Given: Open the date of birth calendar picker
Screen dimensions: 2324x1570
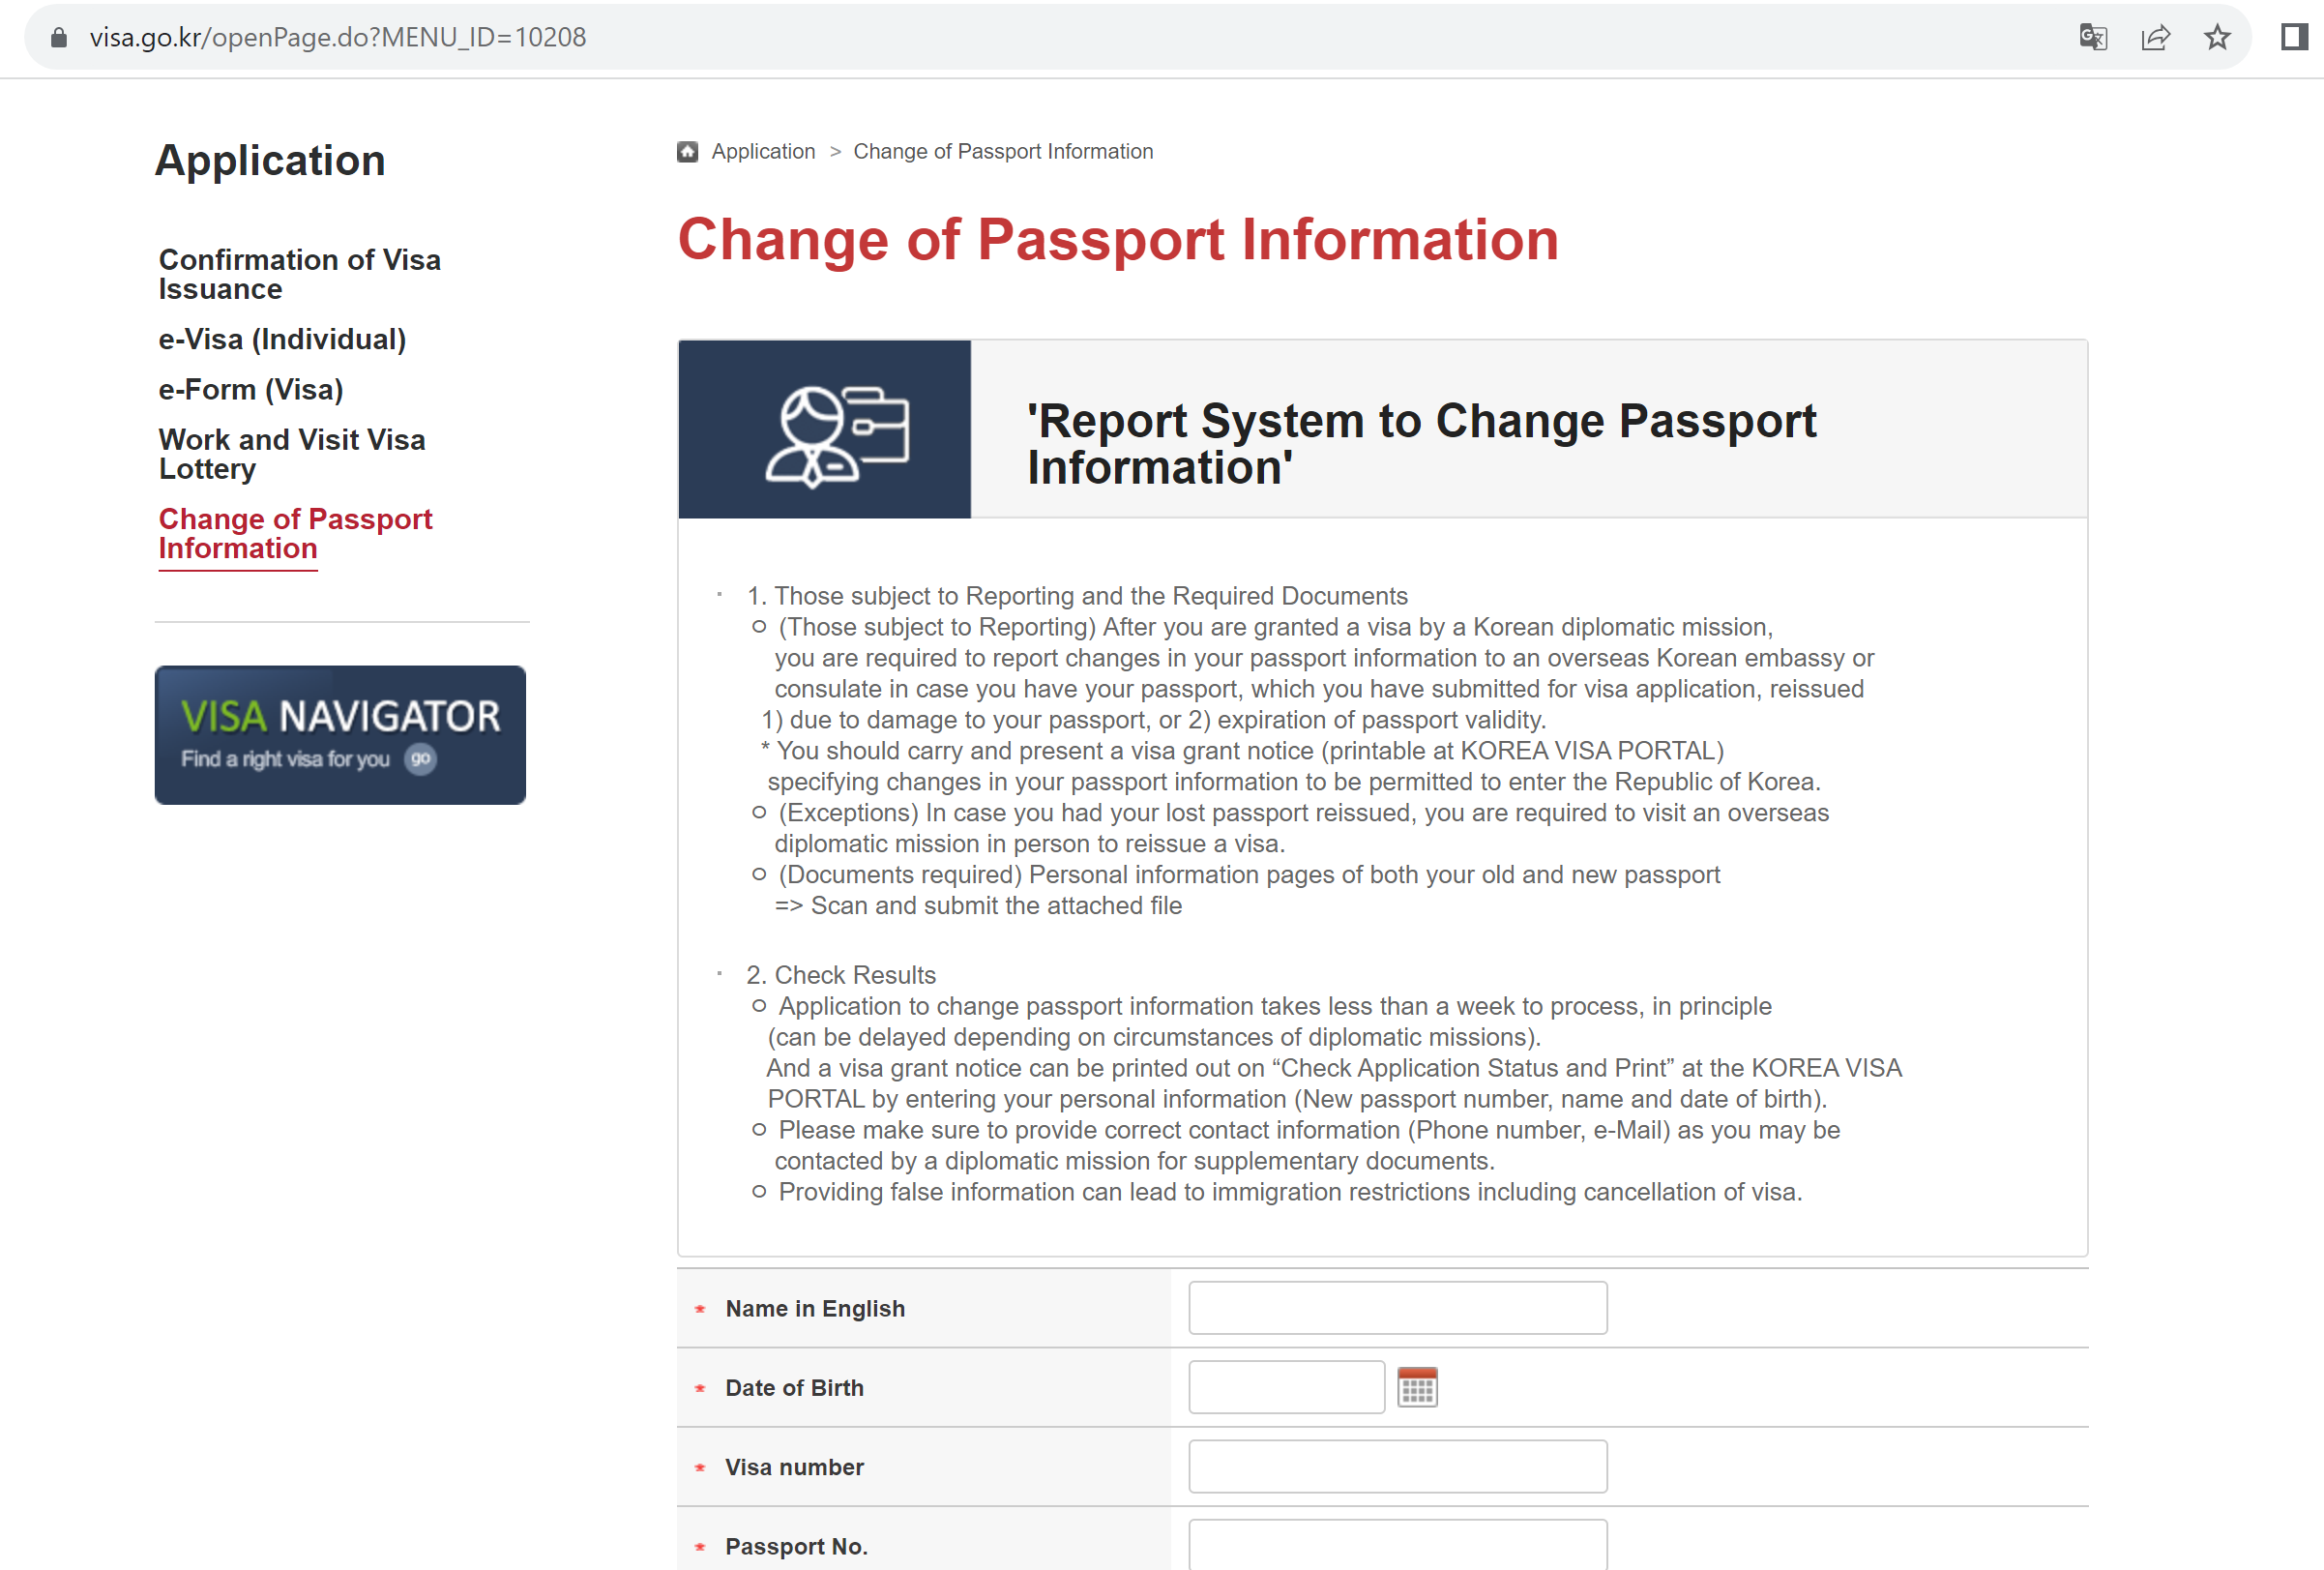Looking at the screenshot, I should pos(1416,1387).
